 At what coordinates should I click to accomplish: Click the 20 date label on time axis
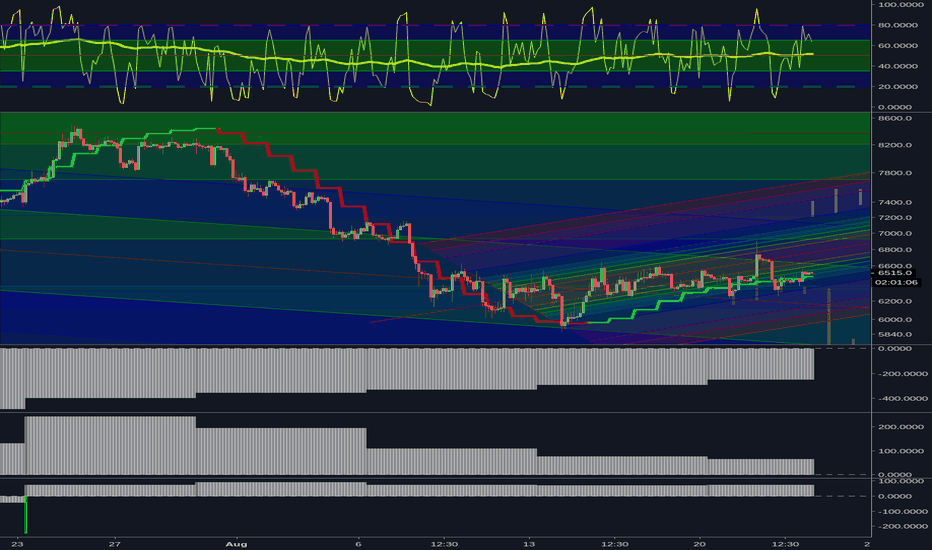click(x=700, y=543)
